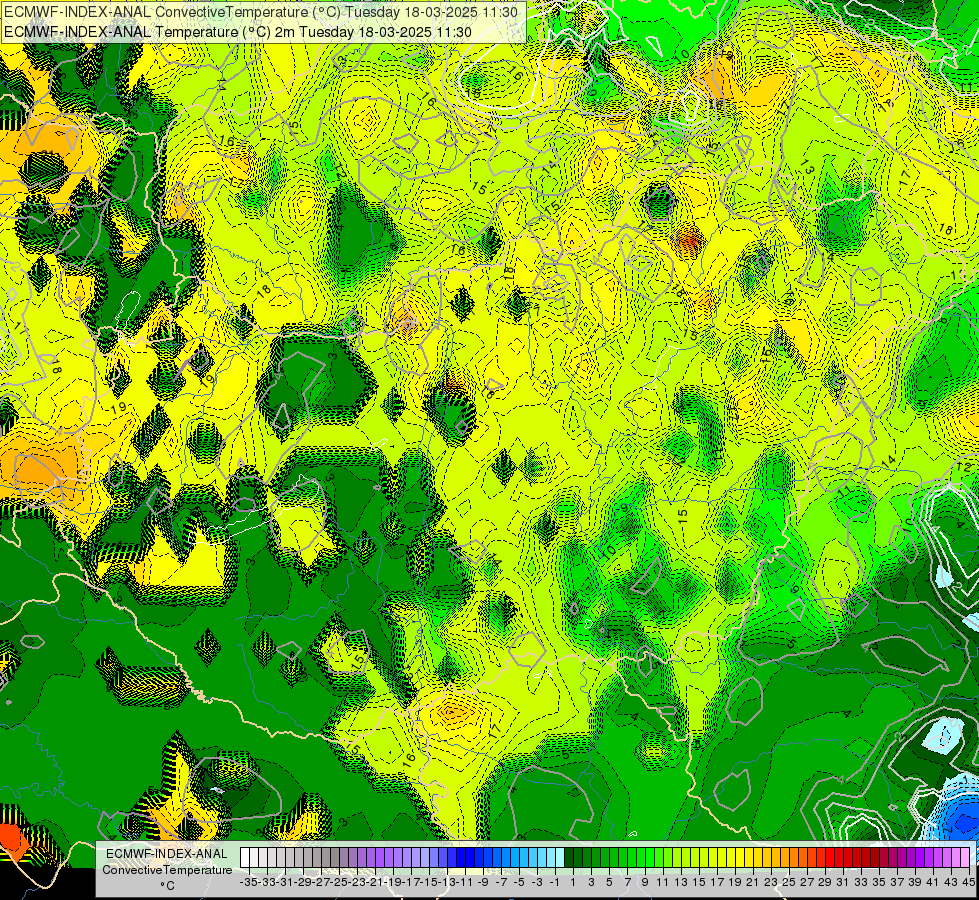The height and width of the screenshot is (900, 979).
Task: Select the pink swatch above legend value 43
Action: point(947,858)
